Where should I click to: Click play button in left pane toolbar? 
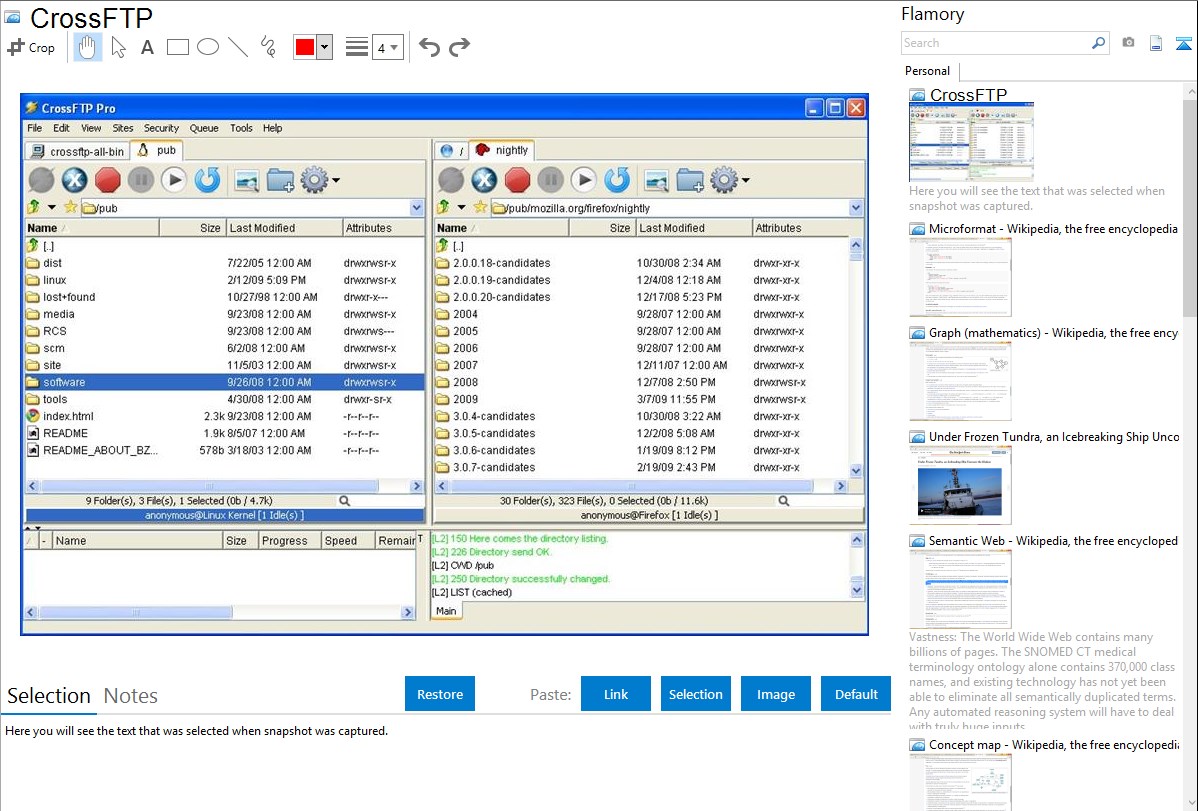tap(173, 180)
